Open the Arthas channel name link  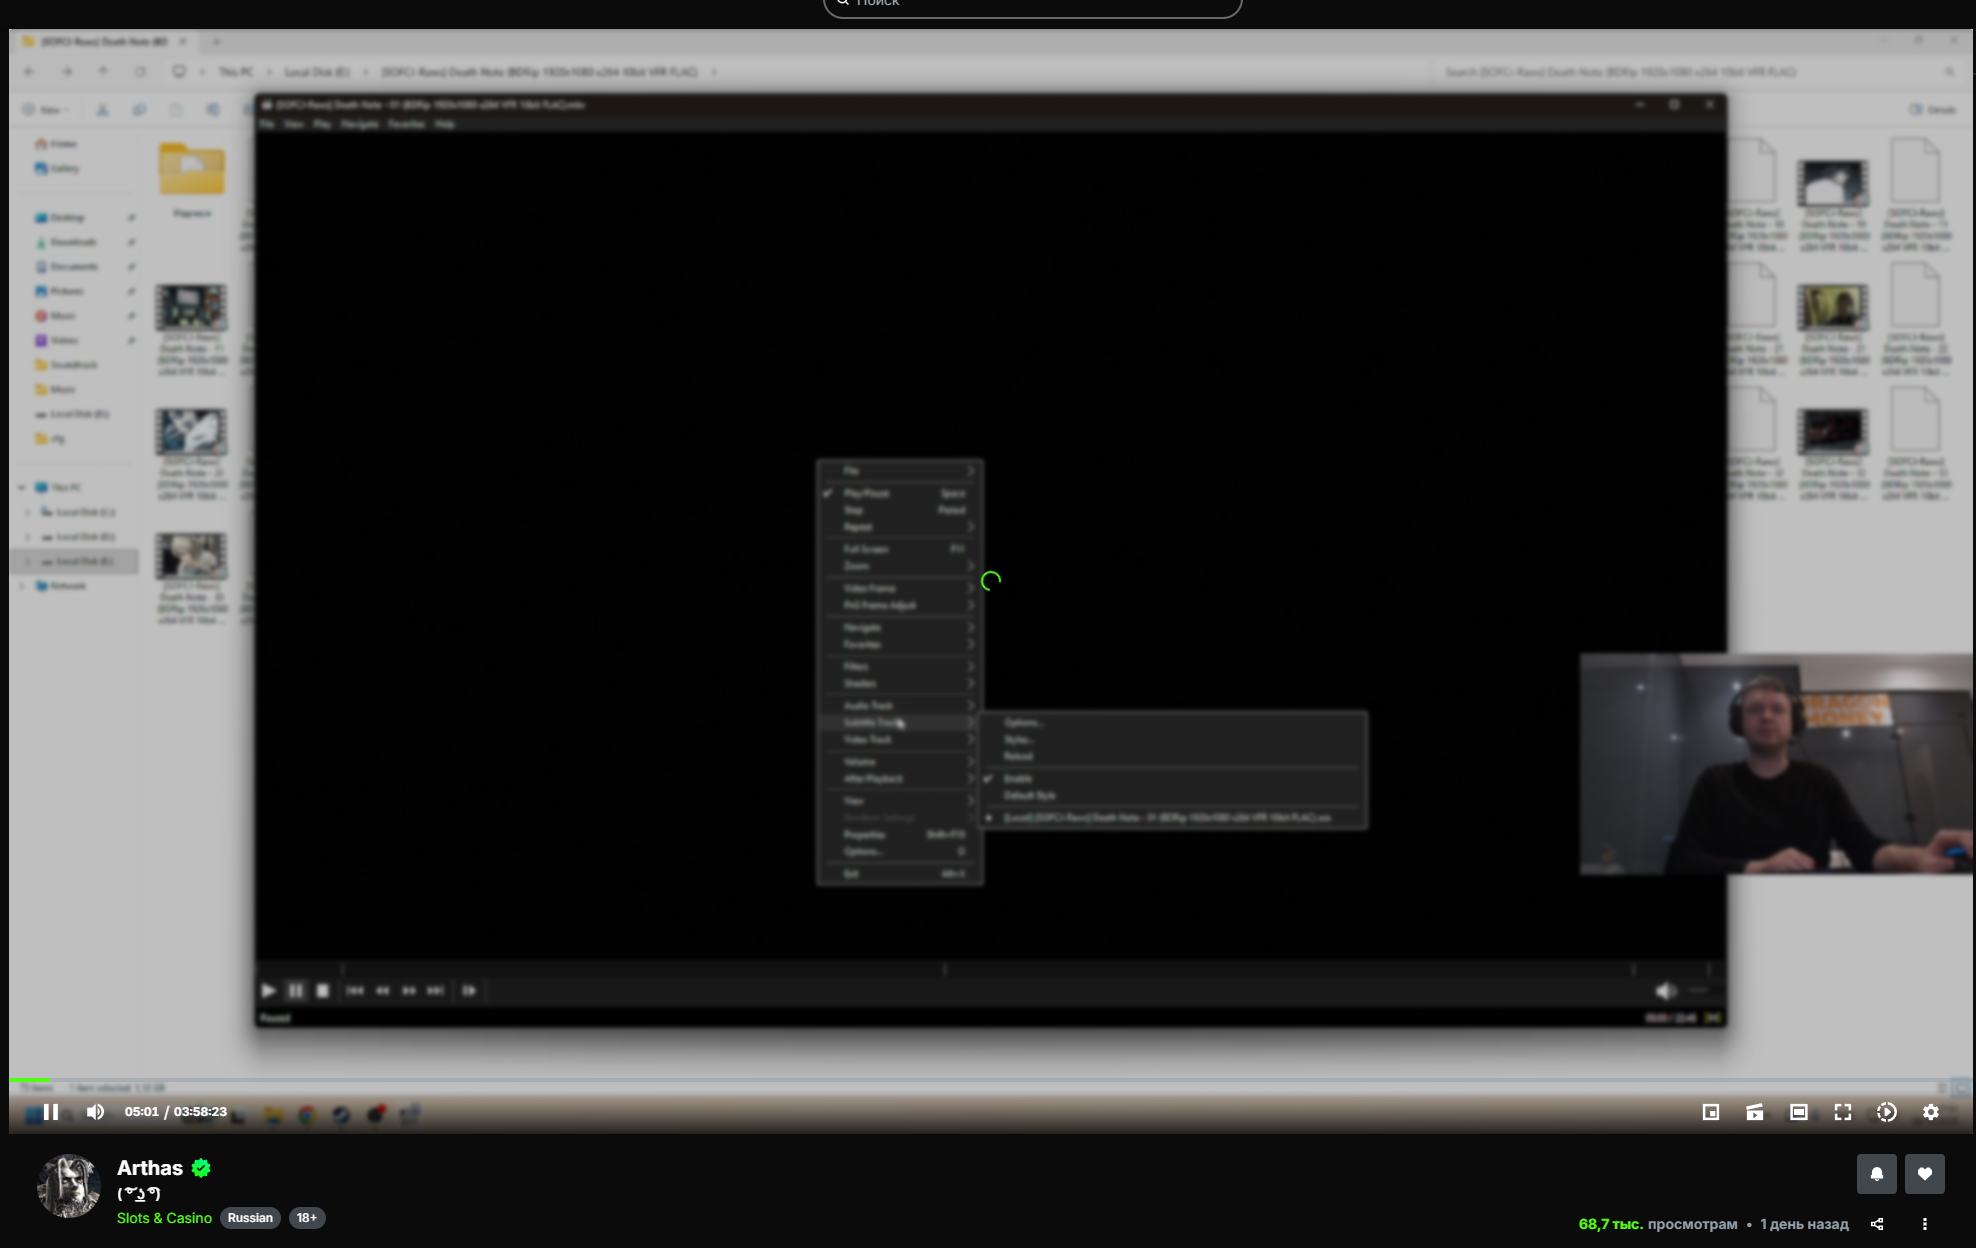pyautogui.click(x=150, y=1168)
